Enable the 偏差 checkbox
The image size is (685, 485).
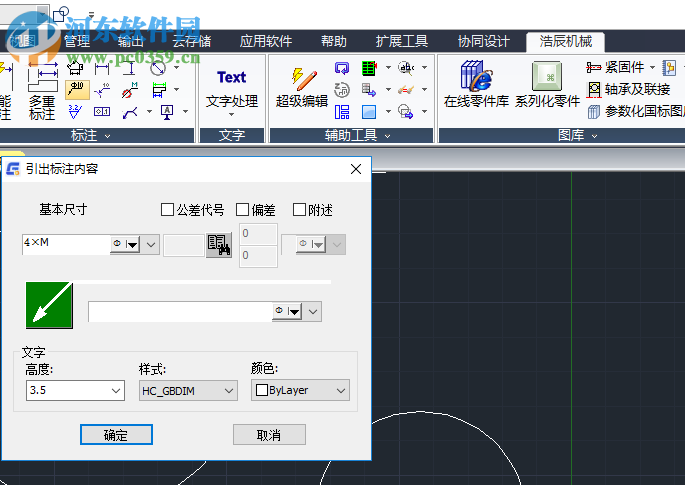(x=242, y=210)
